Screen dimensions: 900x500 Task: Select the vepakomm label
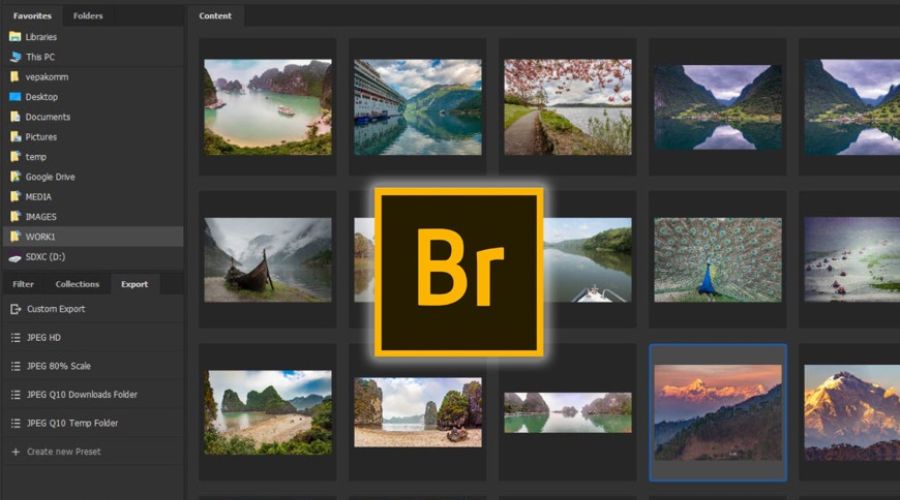46,77
